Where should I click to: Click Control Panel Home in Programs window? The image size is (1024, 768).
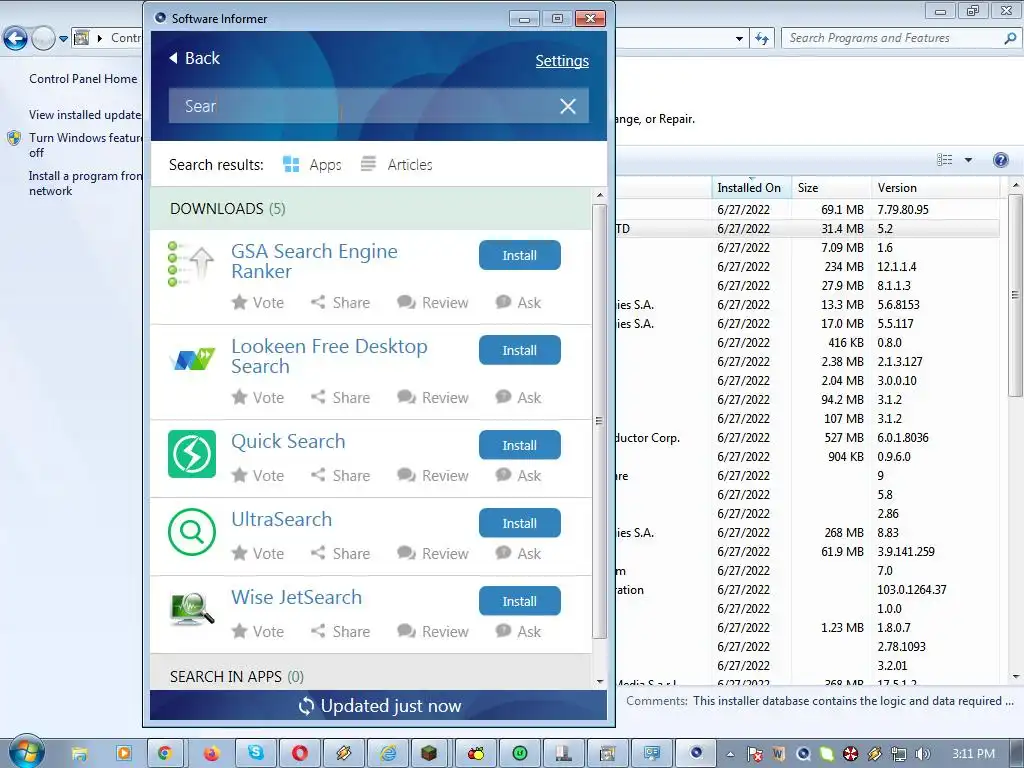point(83,79)
